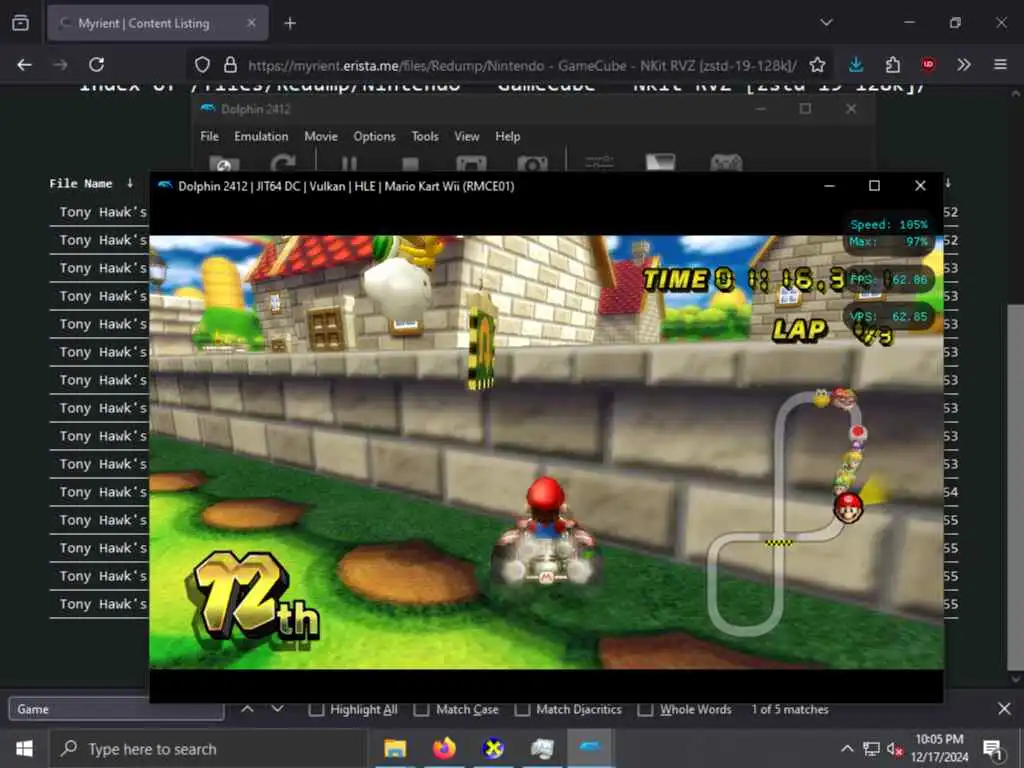The image size is (1024, 768).
Task: Toggle fullscreen icon in Dolphin toolbar
Action: pos(471,165)
